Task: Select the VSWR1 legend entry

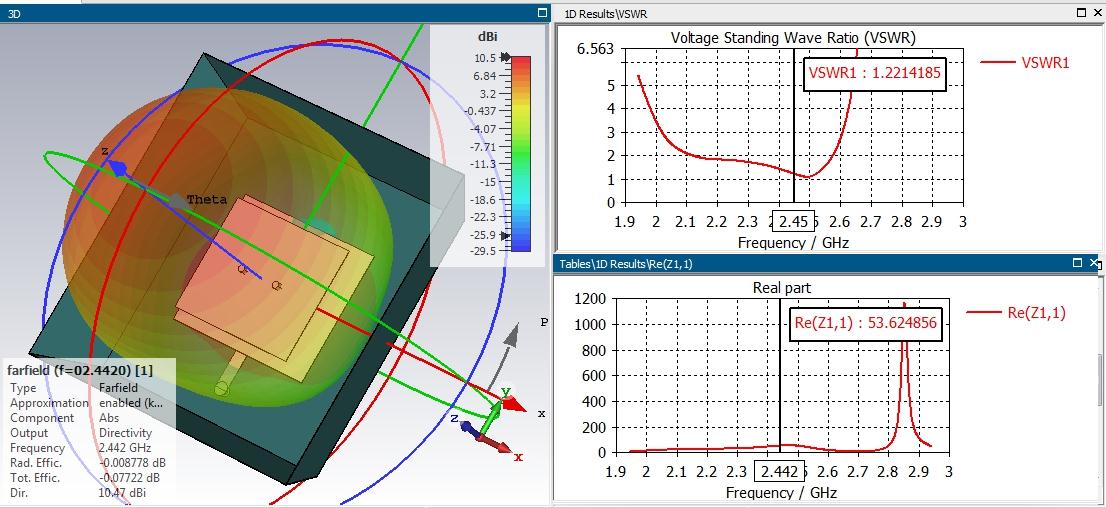Action: [1025, 62]
